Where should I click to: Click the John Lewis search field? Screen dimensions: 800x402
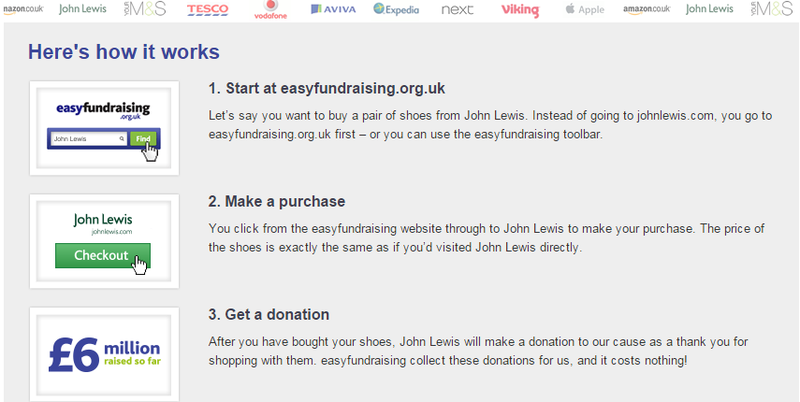pos(85,139)
